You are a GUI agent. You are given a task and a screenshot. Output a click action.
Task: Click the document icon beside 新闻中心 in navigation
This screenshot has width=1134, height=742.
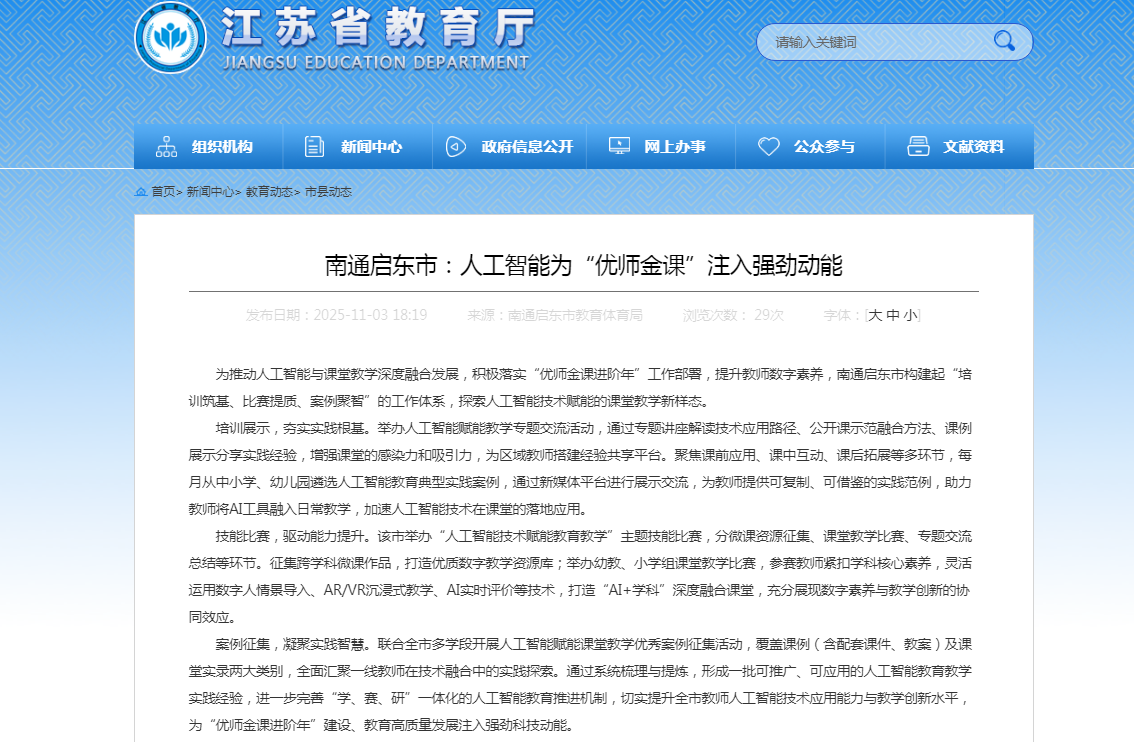click(x=314, y=147)
